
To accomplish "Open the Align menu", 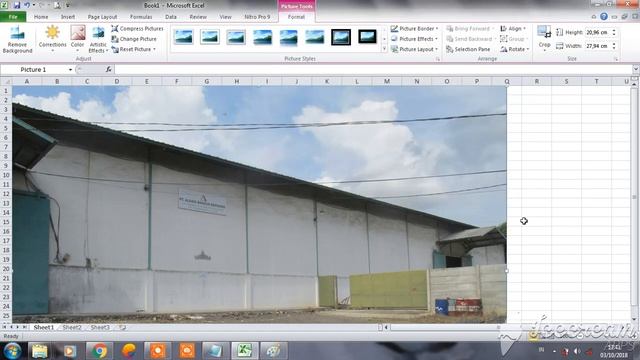I will (x=513, y=29).
